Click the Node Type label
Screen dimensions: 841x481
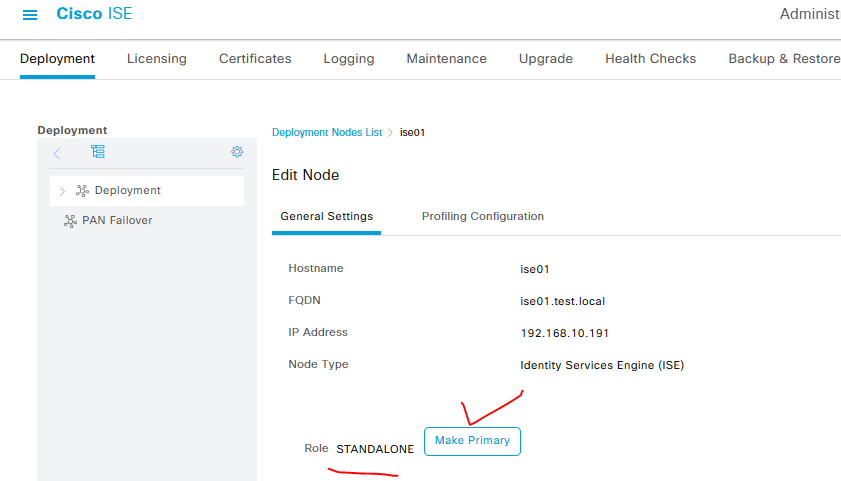click(318, 364)
